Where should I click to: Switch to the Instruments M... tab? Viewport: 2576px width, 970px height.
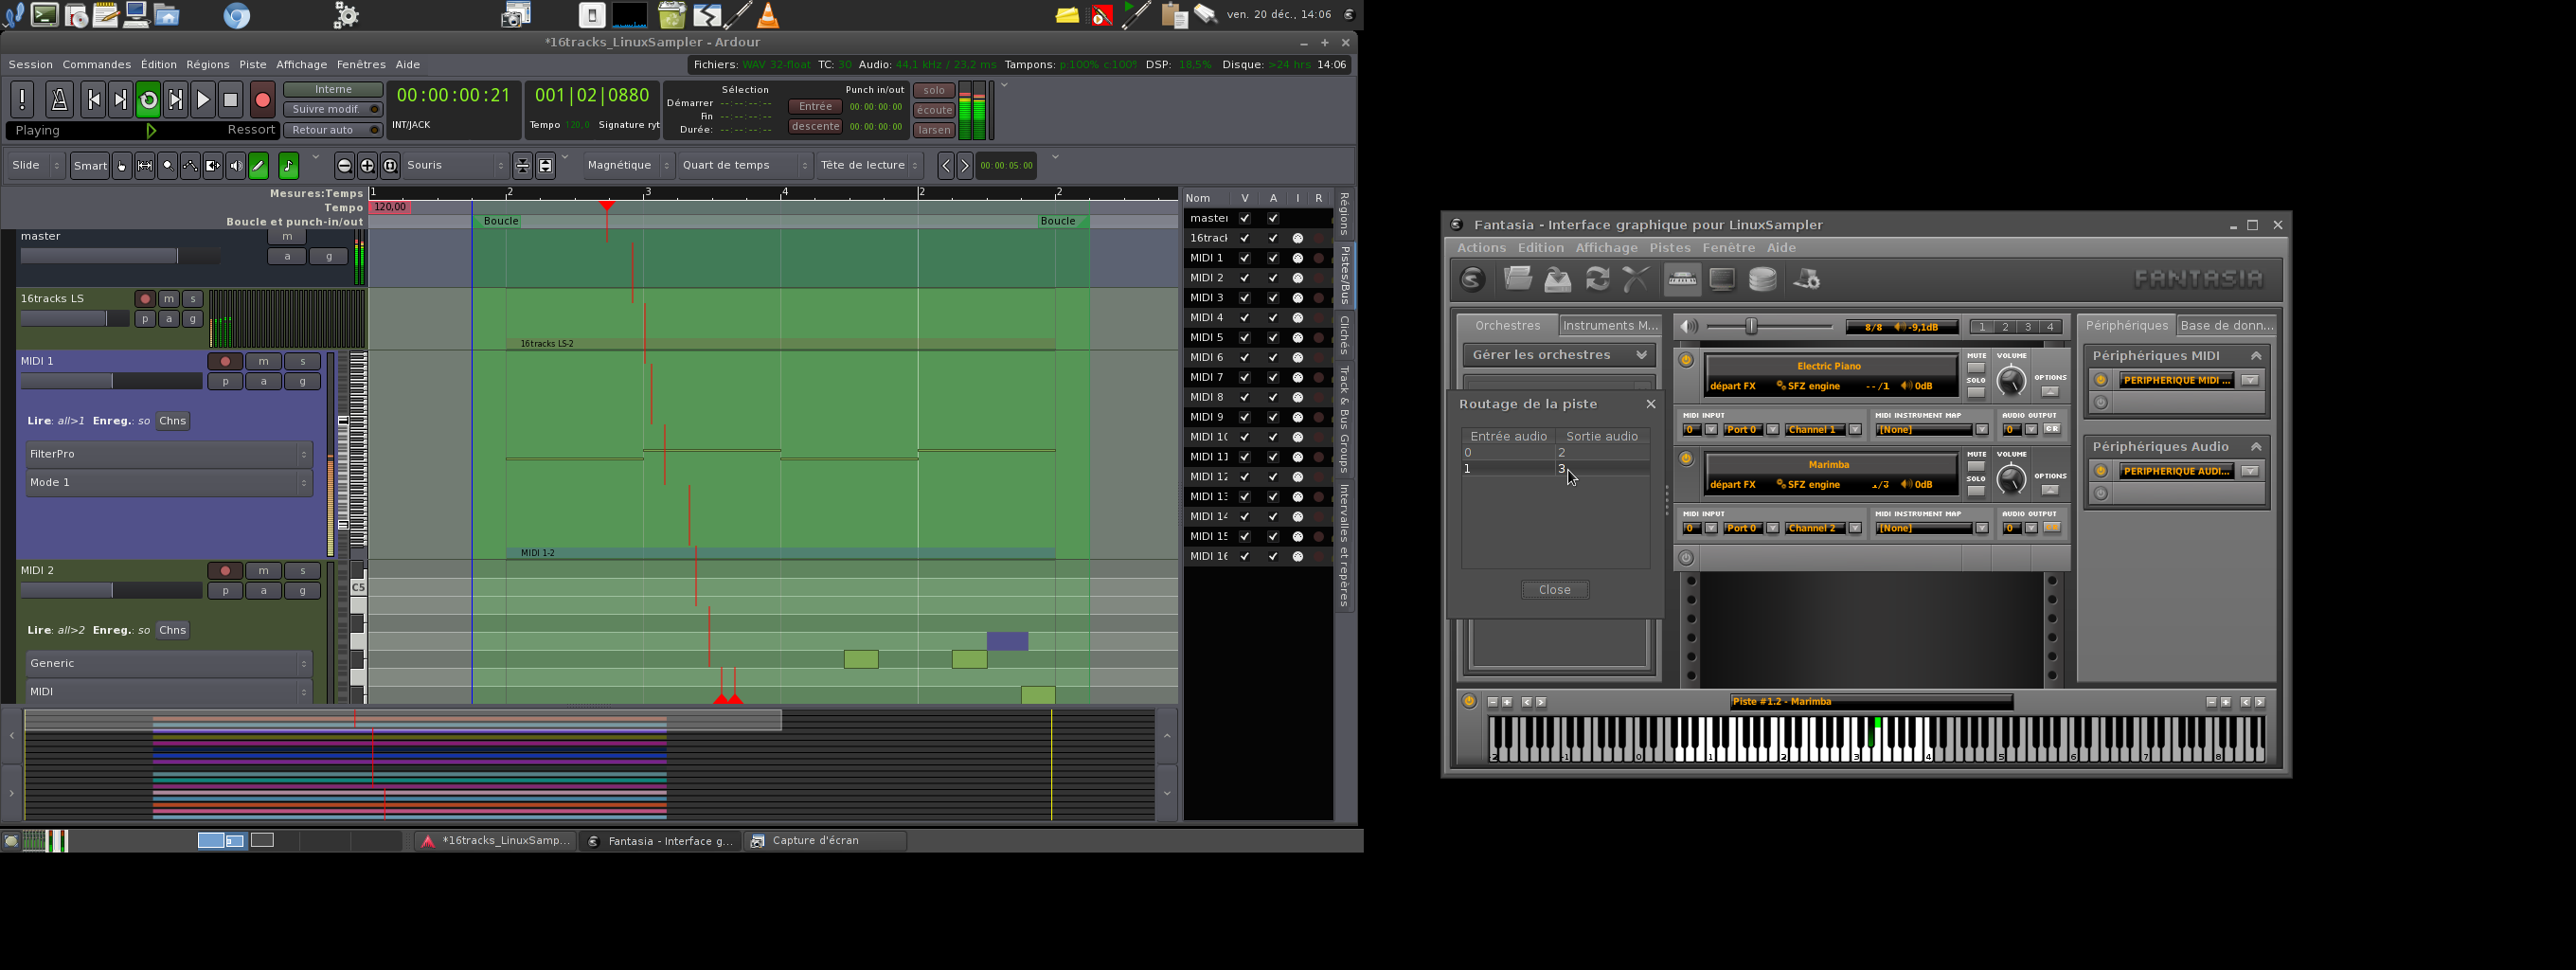click(x=1609, y=326)
